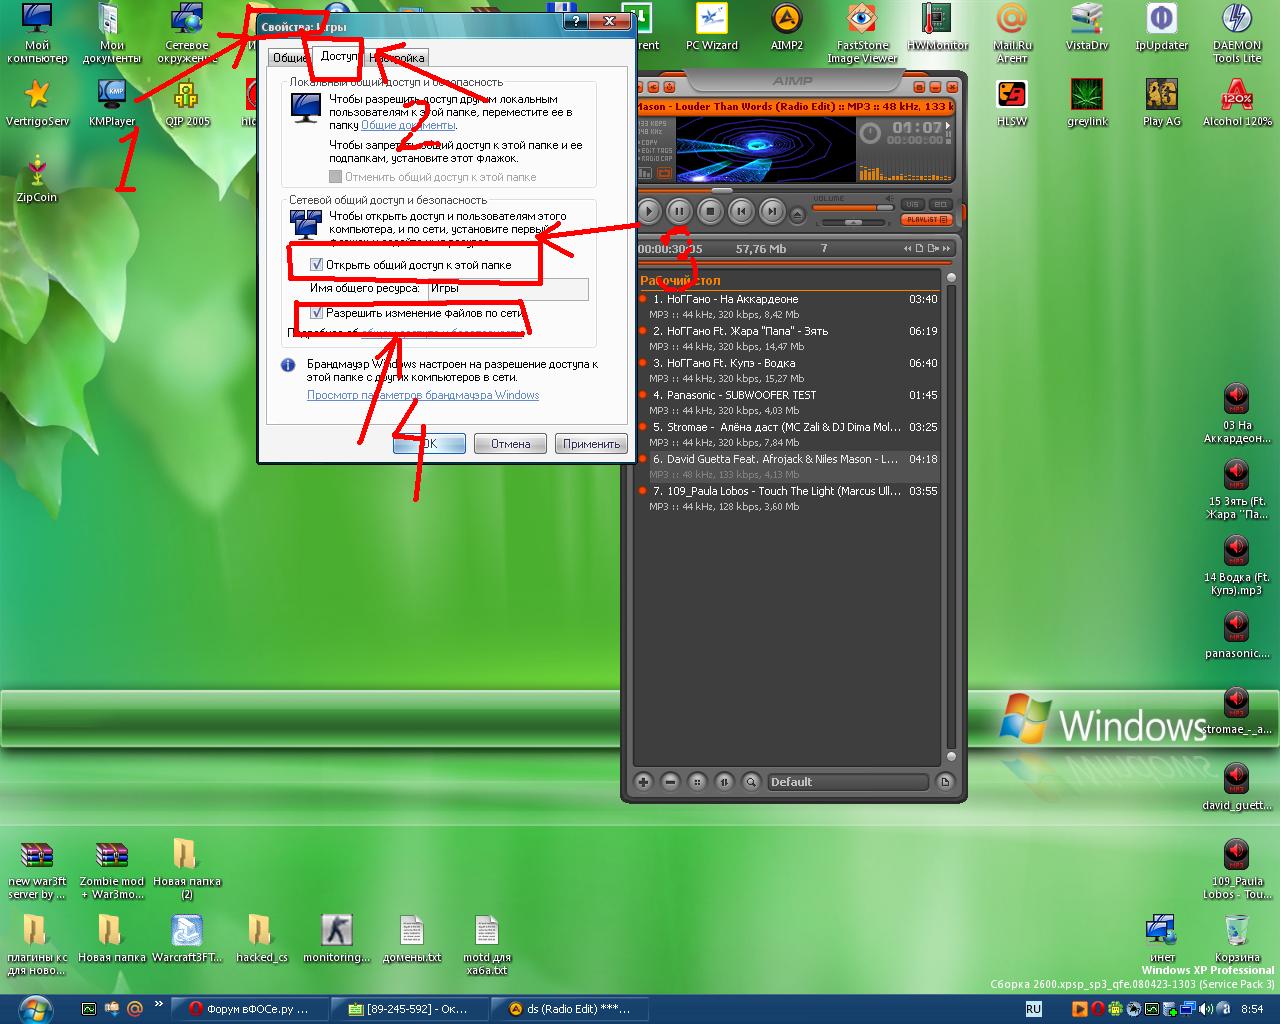Open 'Просмотр параметров брандмауэра Windows' link
Screen dimensions: 1280x1024
(x=422, y=395)
